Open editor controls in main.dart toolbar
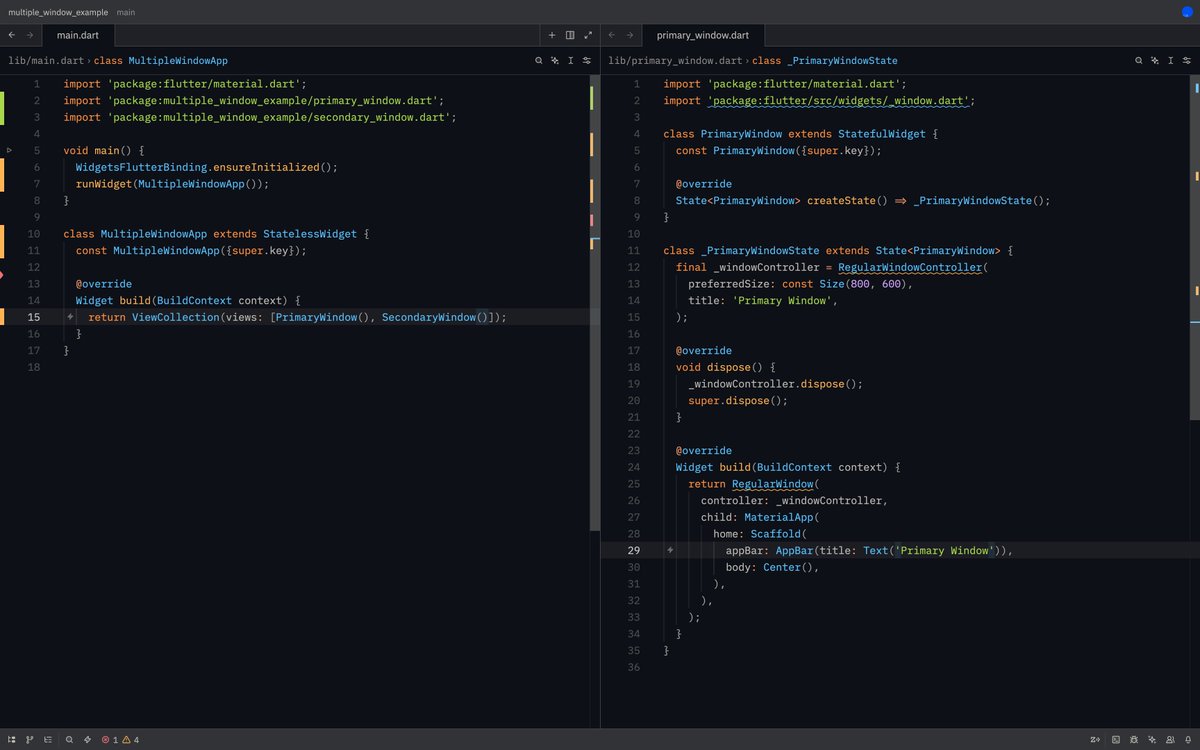The width and height of the screenshot is (1200, 750). 587,60
